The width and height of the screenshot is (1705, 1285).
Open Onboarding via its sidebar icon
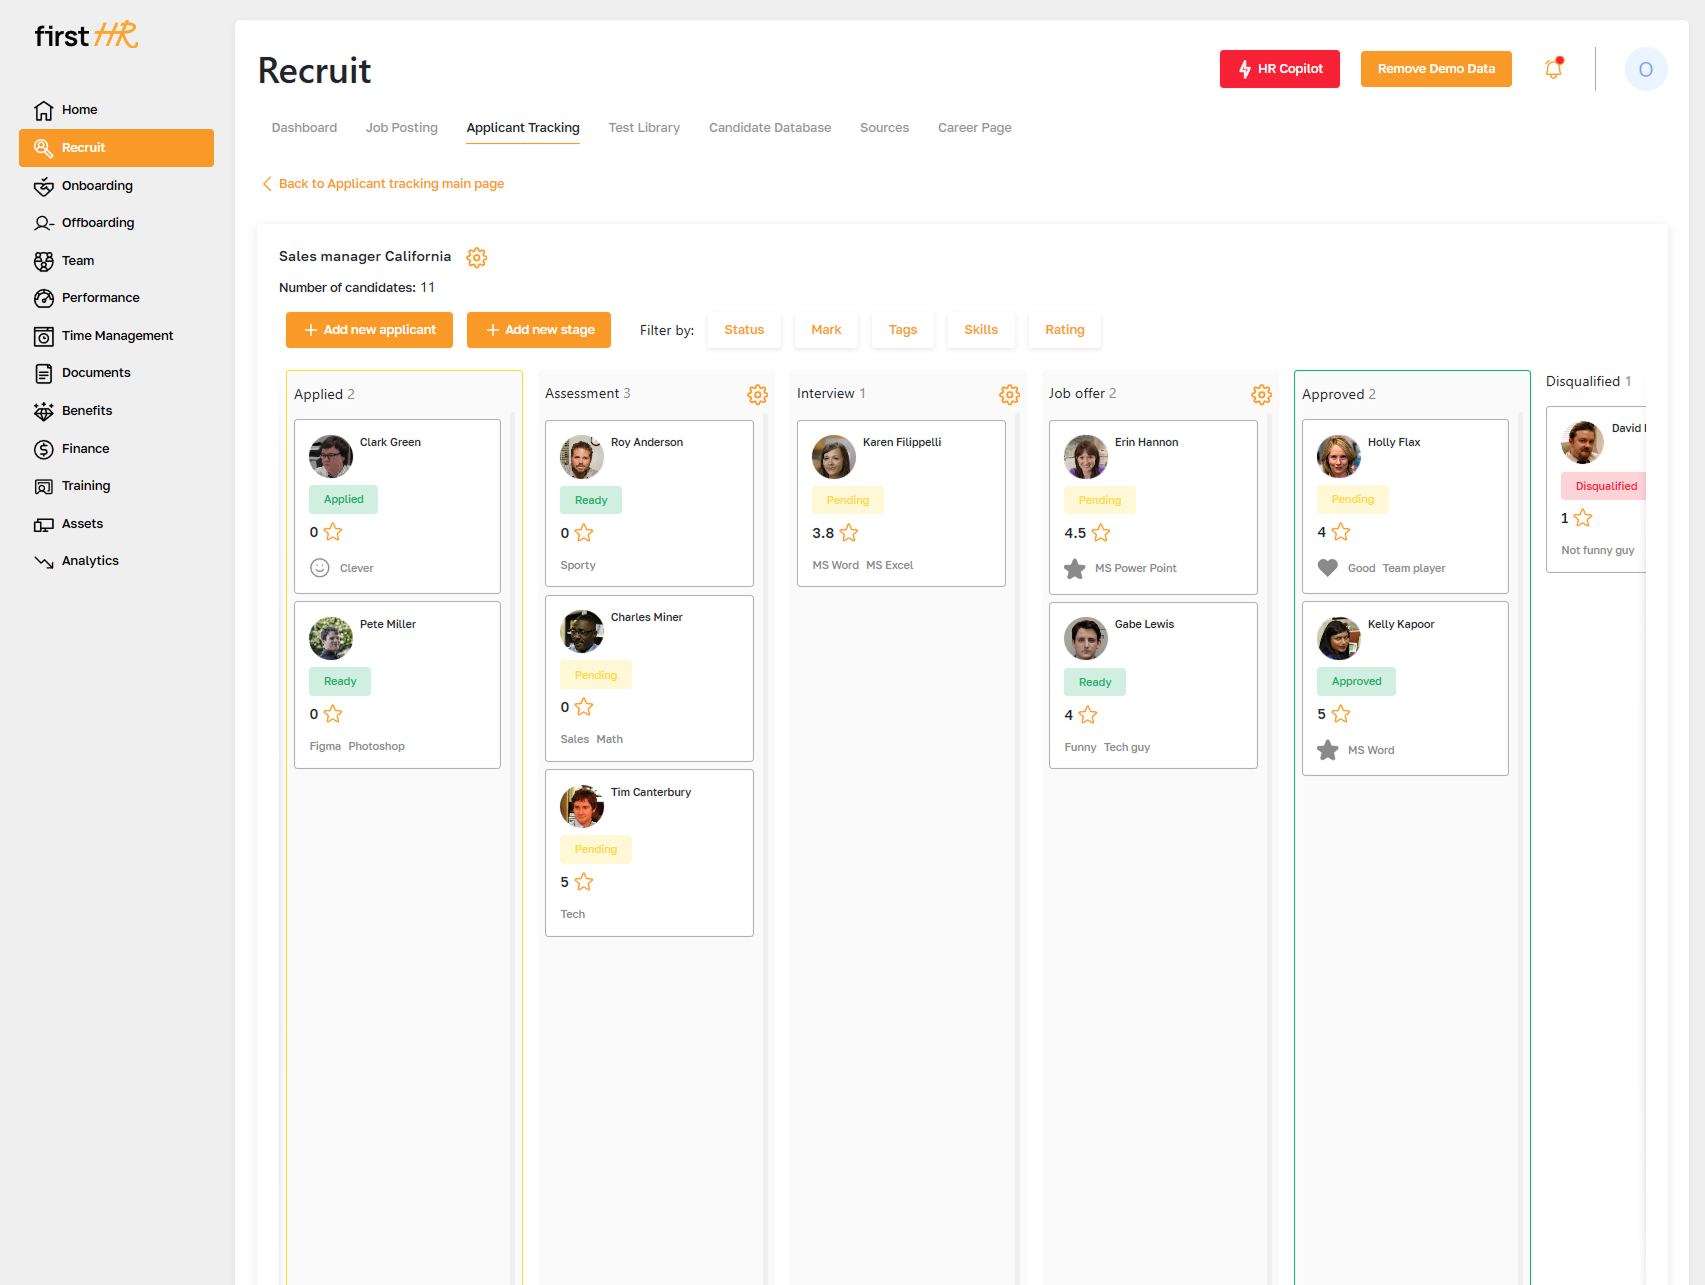pos(44,186)
